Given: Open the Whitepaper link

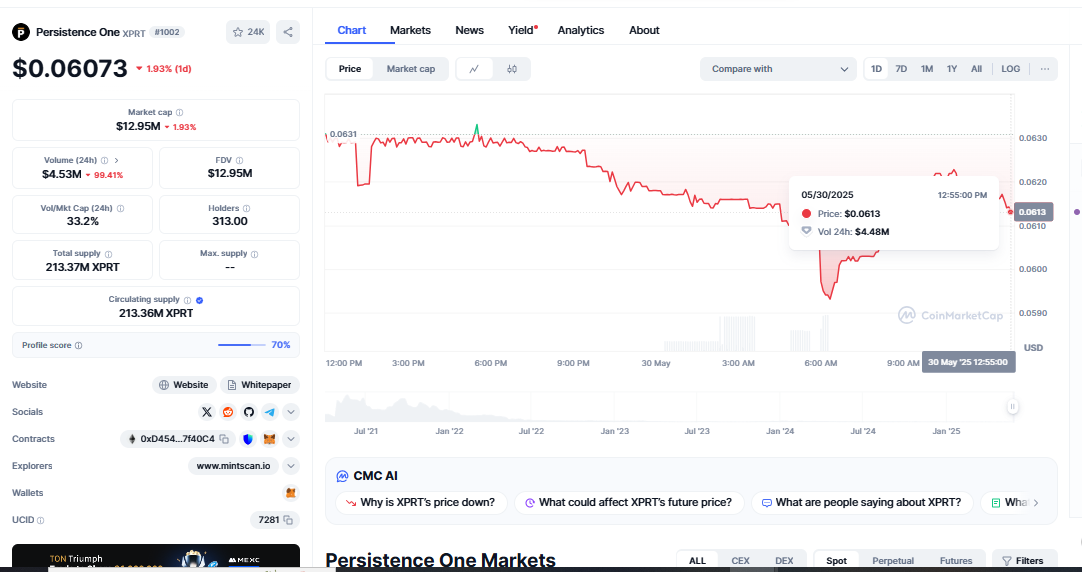Looking at the screenshot, I should (x=260, y=385).
